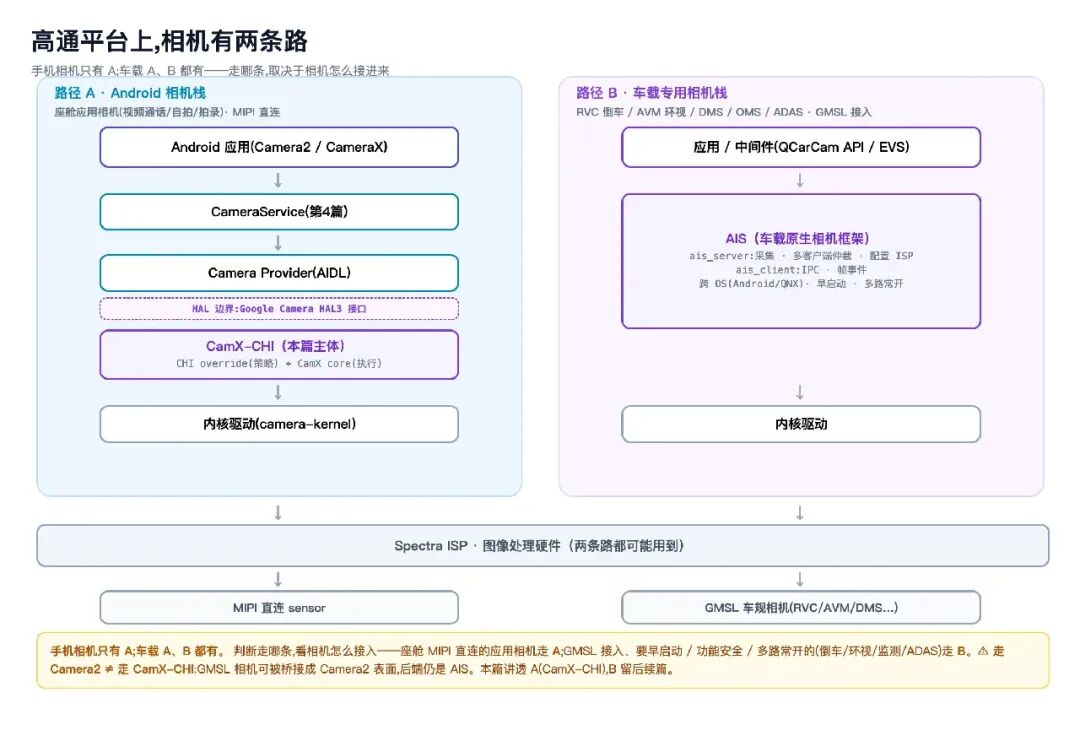Viewport: 1080px width, 741px height.
Task: Click the title 高通平台上,相机有两条路
Action: (169, 41)
